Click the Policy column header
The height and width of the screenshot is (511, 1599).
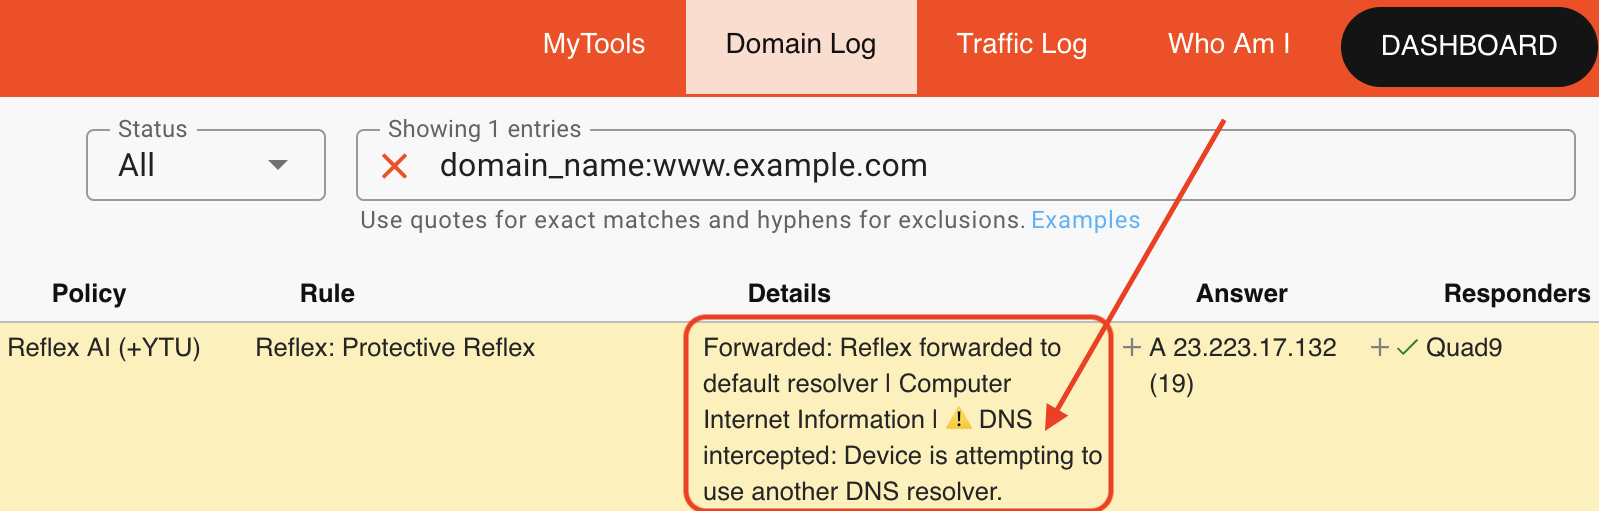coord(89,294)
